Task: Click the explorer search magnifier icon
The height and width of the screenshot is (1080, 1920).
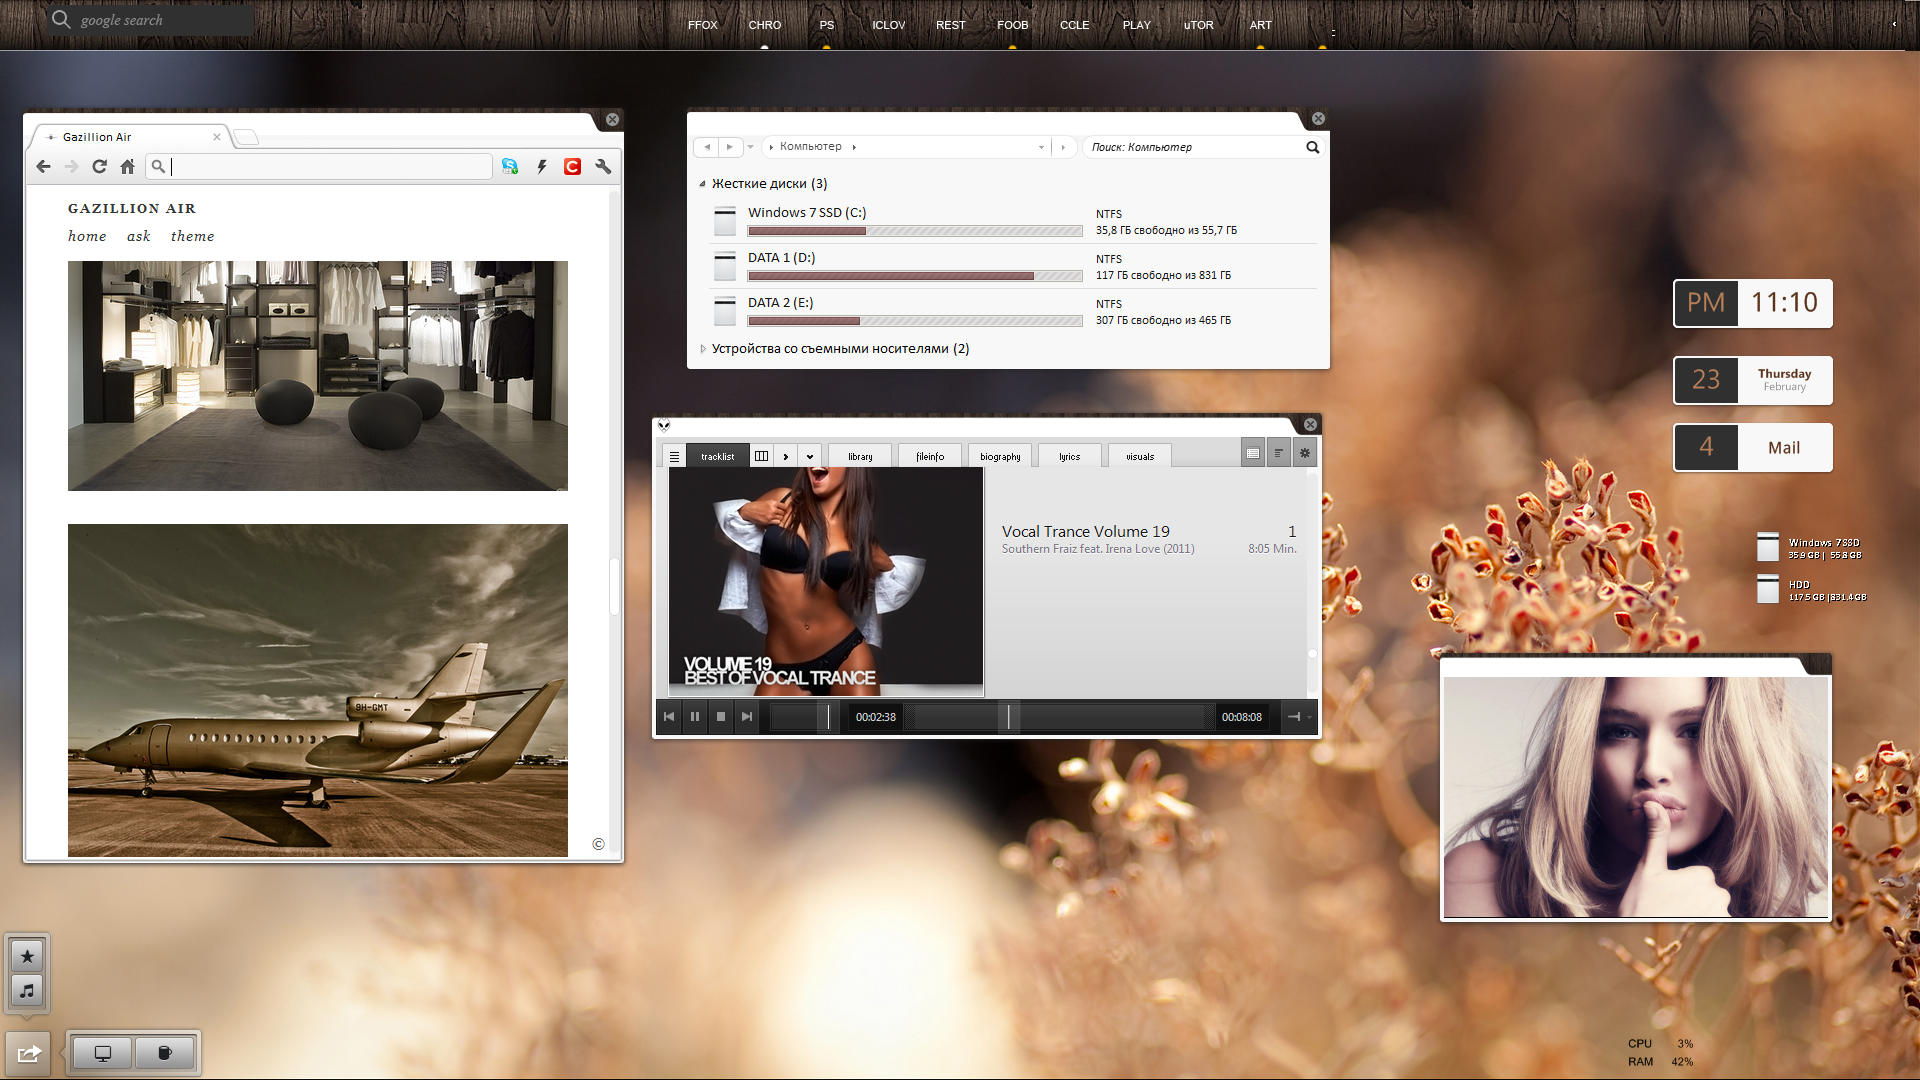Action: (x=1313, y=147)
